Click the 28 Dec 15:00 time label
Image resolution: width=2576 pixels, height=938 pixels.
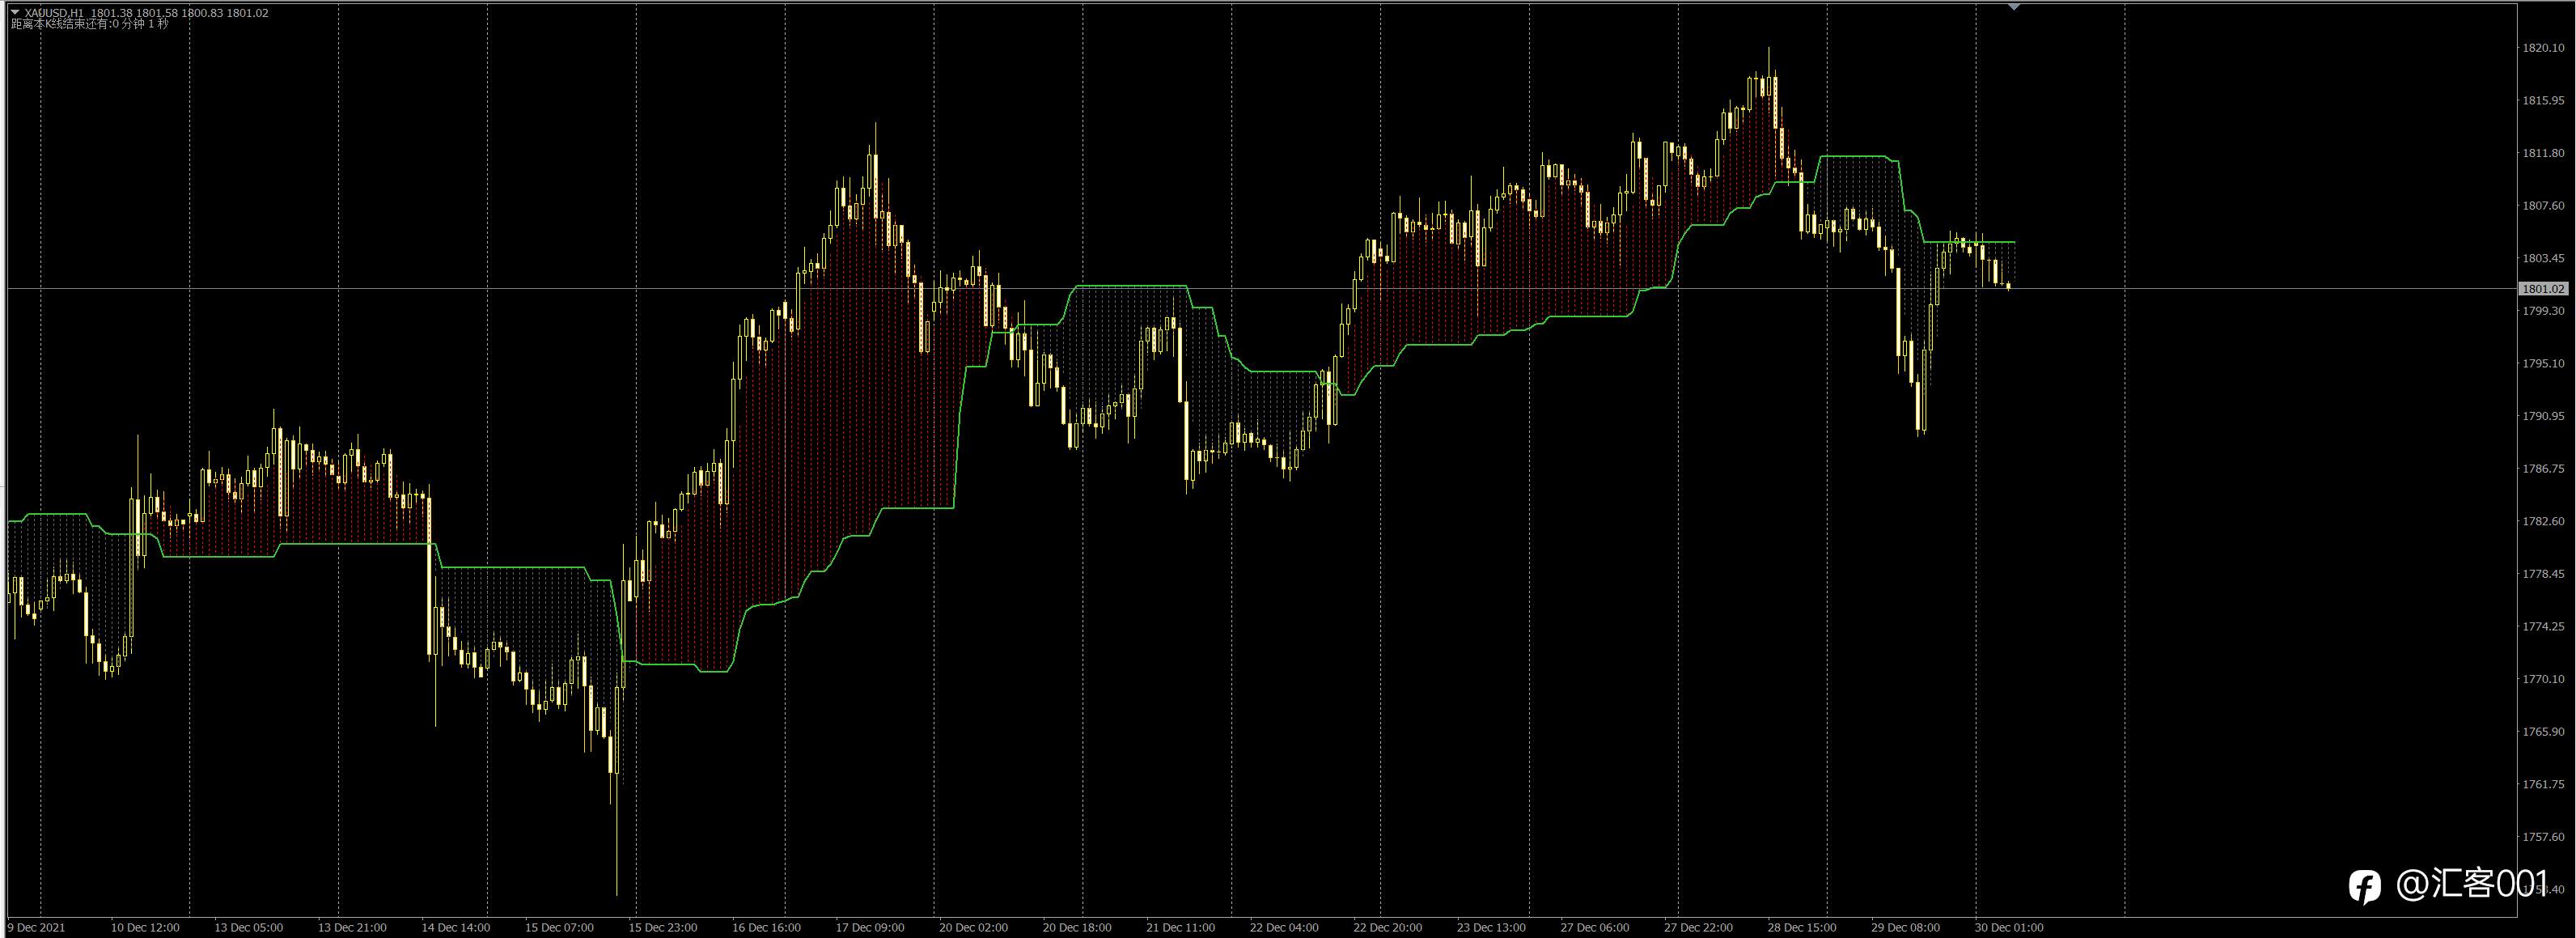[1801, 928]
